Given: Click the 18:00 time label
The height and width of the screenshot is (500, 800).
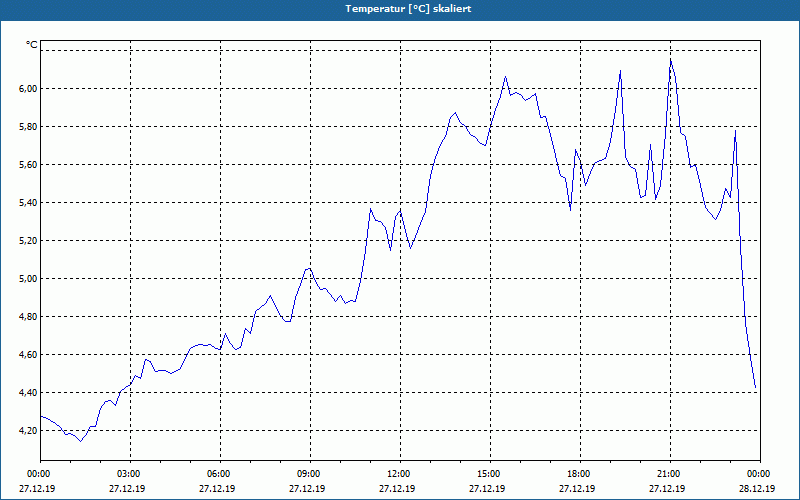Looking at the screenshot, I should click(x=581, y=474).
